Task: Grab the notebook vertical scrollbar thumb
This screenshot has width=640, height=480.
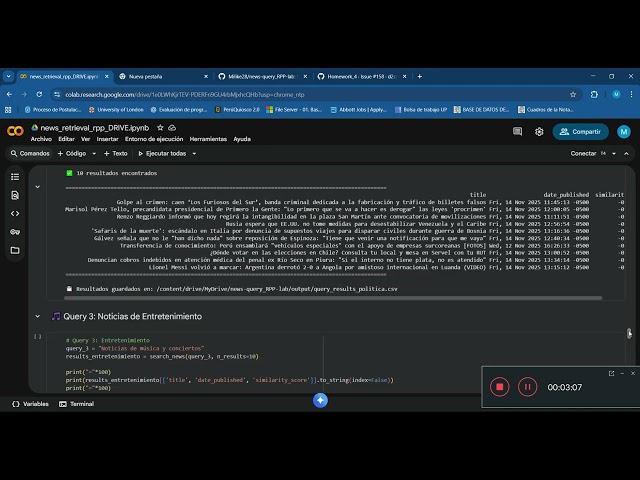Action: click(x=629, y=333)
